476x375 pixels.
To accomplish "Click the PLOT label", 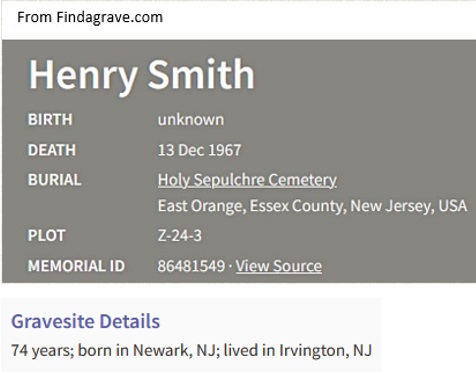I will tap(46, 236).
